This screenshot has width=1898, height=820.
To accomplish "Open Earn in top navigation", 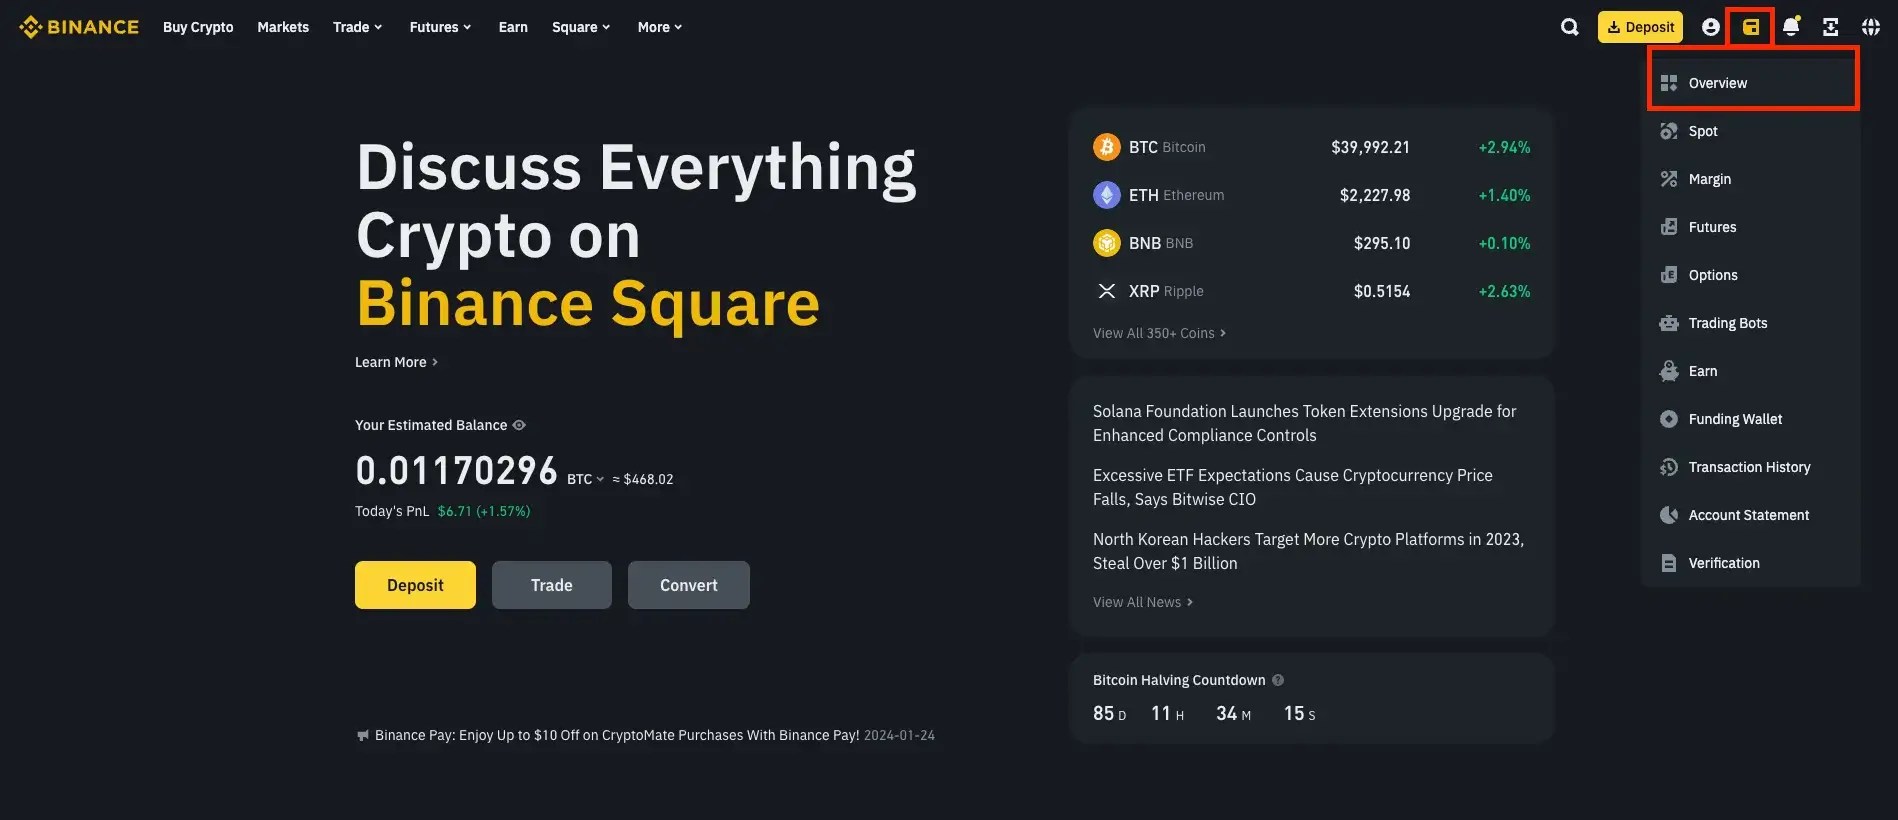I will 513,27.
